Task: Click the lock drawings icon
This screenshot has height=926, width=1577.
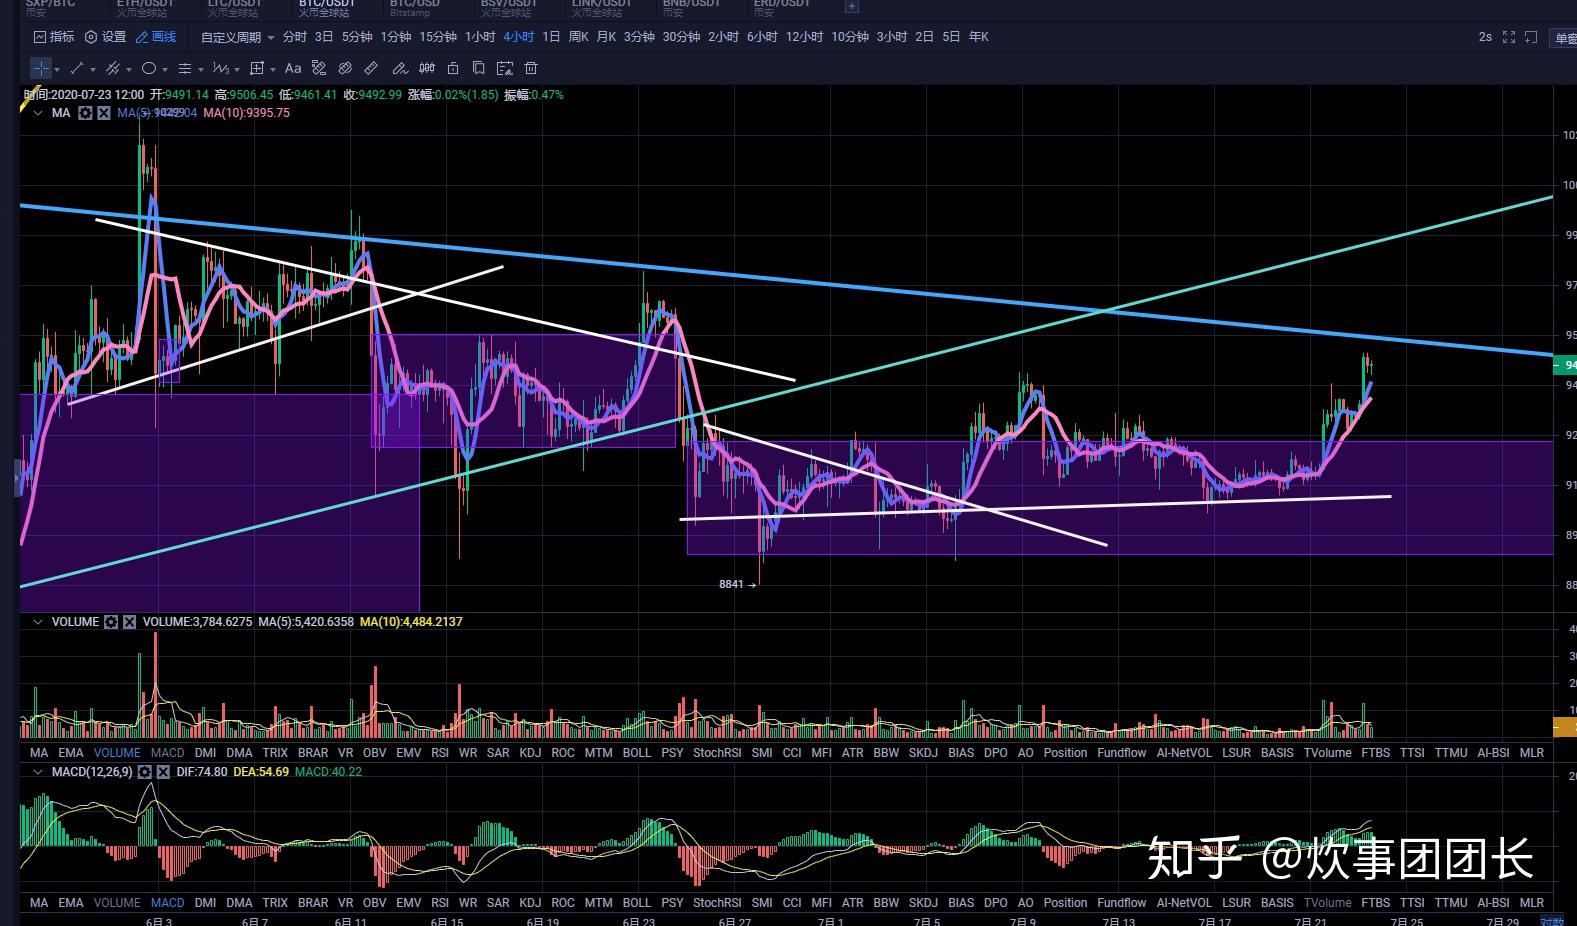Action: click(x=453, y=68)
